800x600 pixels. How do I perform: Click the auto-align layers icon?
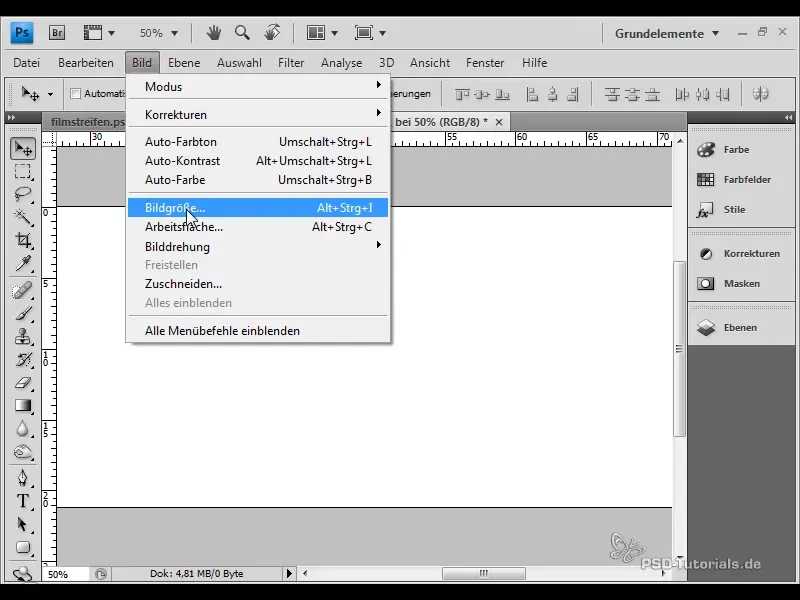point(760,94)
